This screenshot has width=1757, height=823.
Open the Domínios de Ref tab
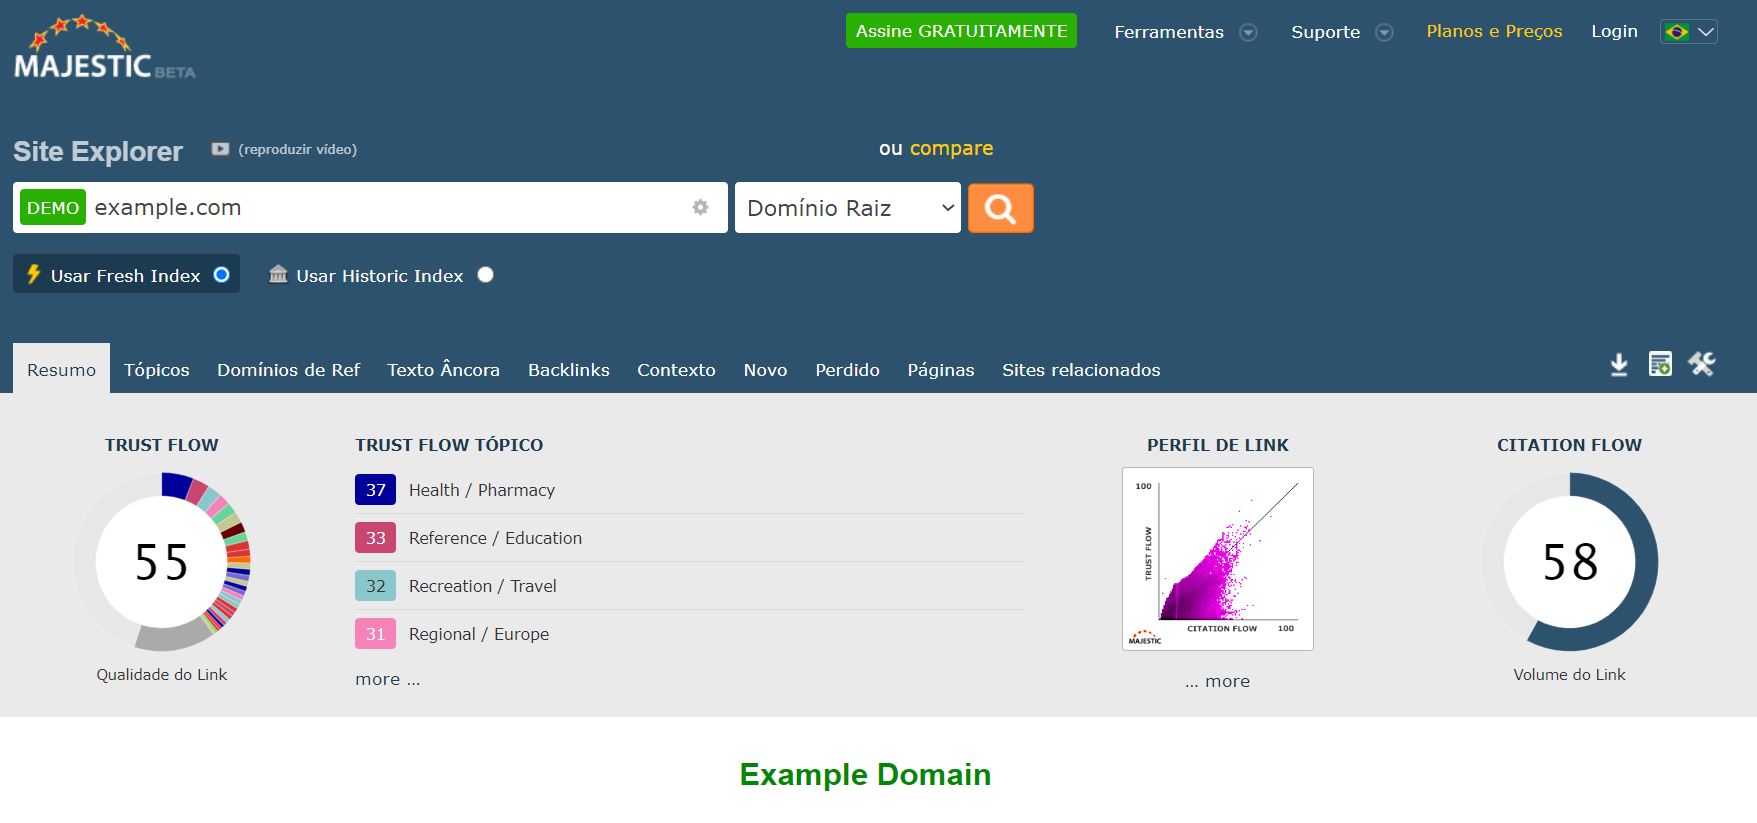(x=288, y=369)
